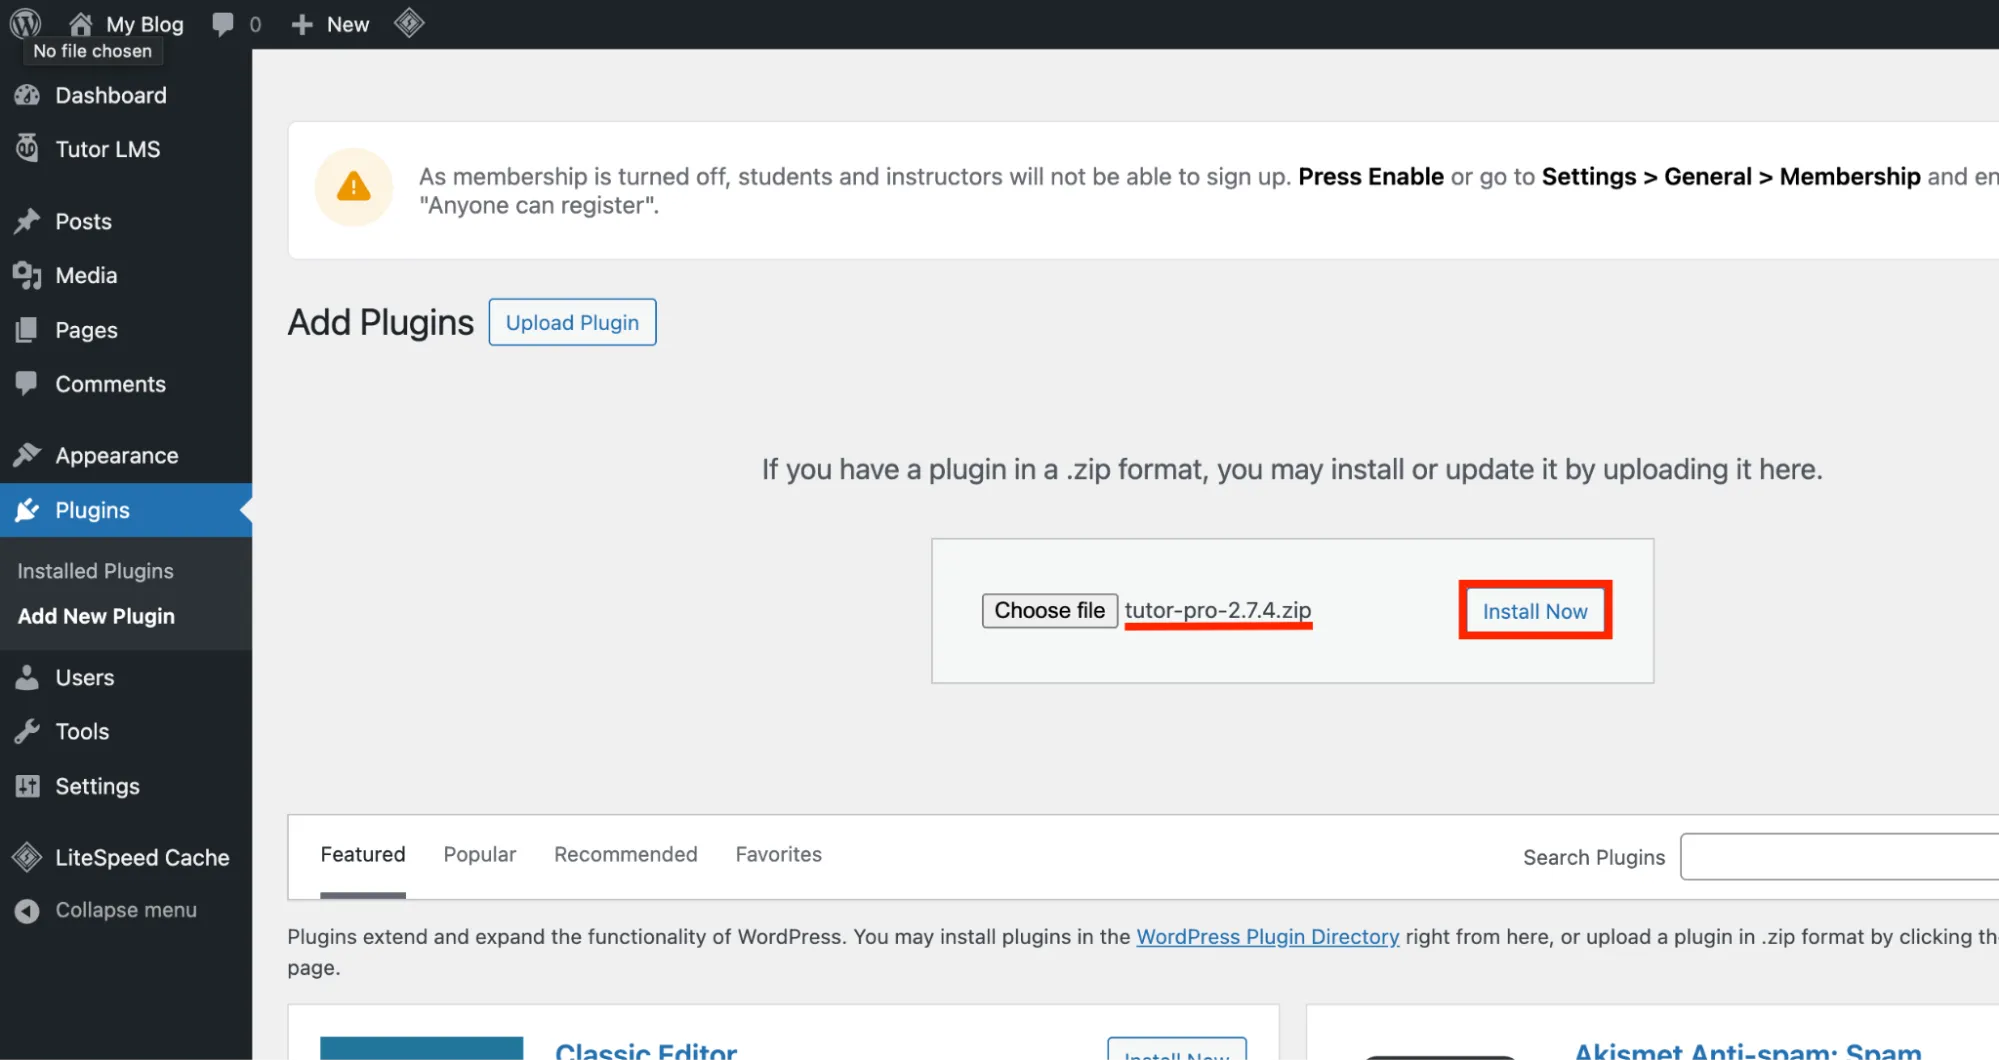Click the Appearance paintbrush icon
Viewport: 1999px width, 1061px height.
(x=27, y=455)
